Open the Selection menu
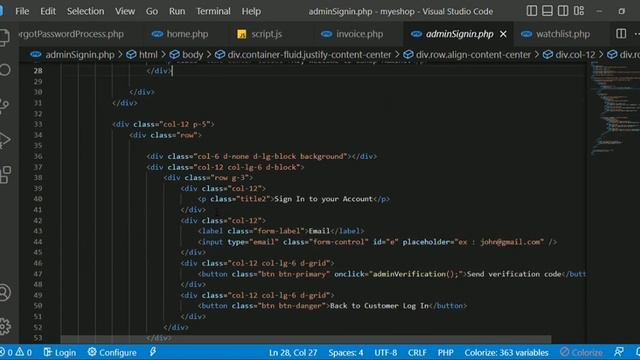 tap(85, 11)
